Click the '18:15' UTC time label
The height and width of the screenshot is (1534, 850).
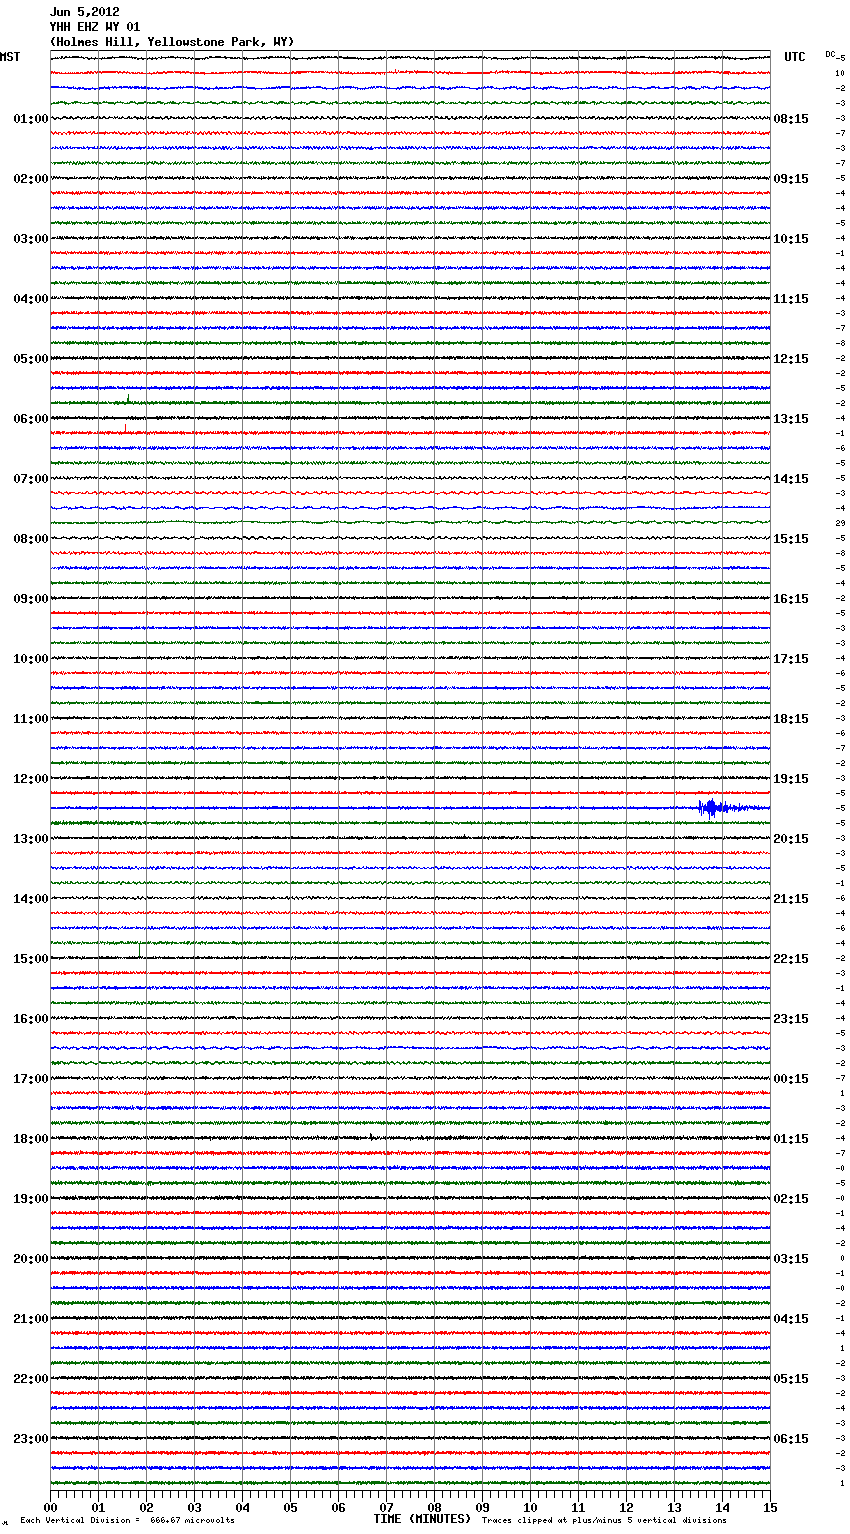[x=791, y=718]
